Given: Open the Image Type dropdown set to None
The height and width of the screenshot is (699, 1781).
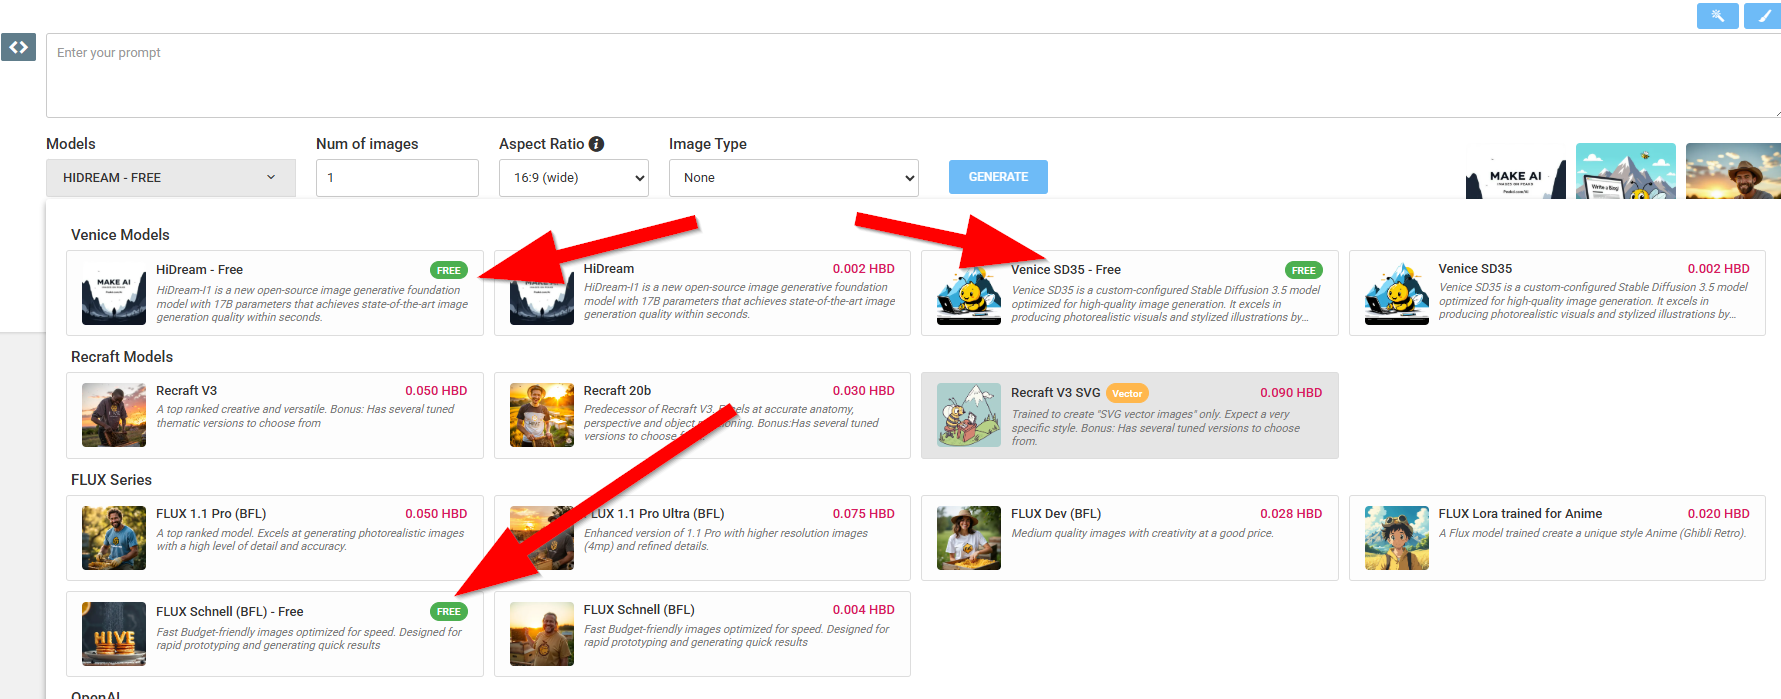Looking at the screenshot, I should click(794, 178).
